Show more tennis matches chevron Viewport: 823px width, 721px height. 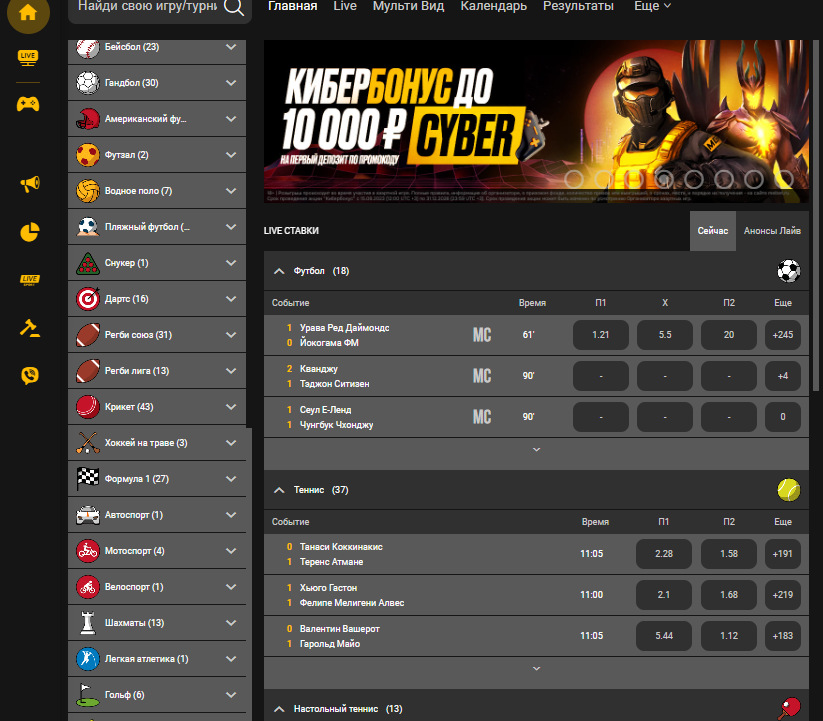click(536, 669)
